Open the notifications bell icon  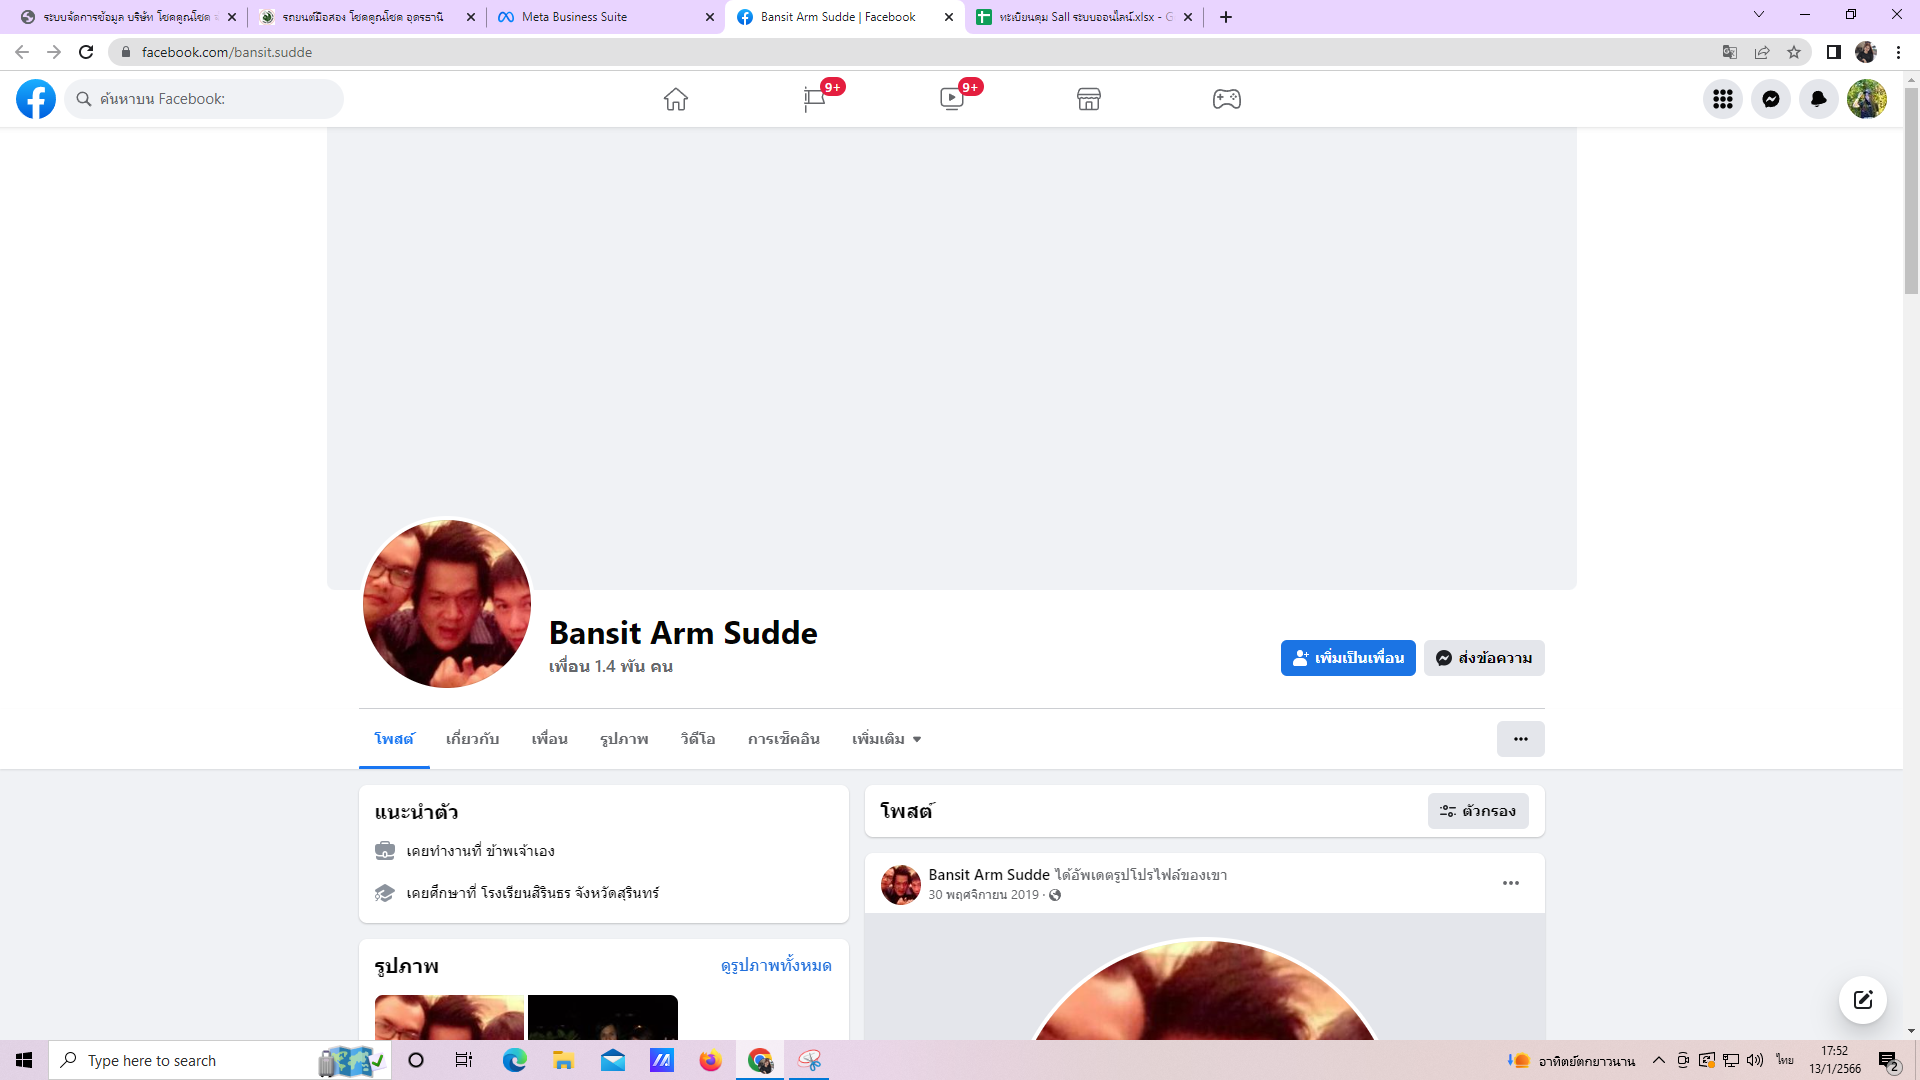[1819, 99]
